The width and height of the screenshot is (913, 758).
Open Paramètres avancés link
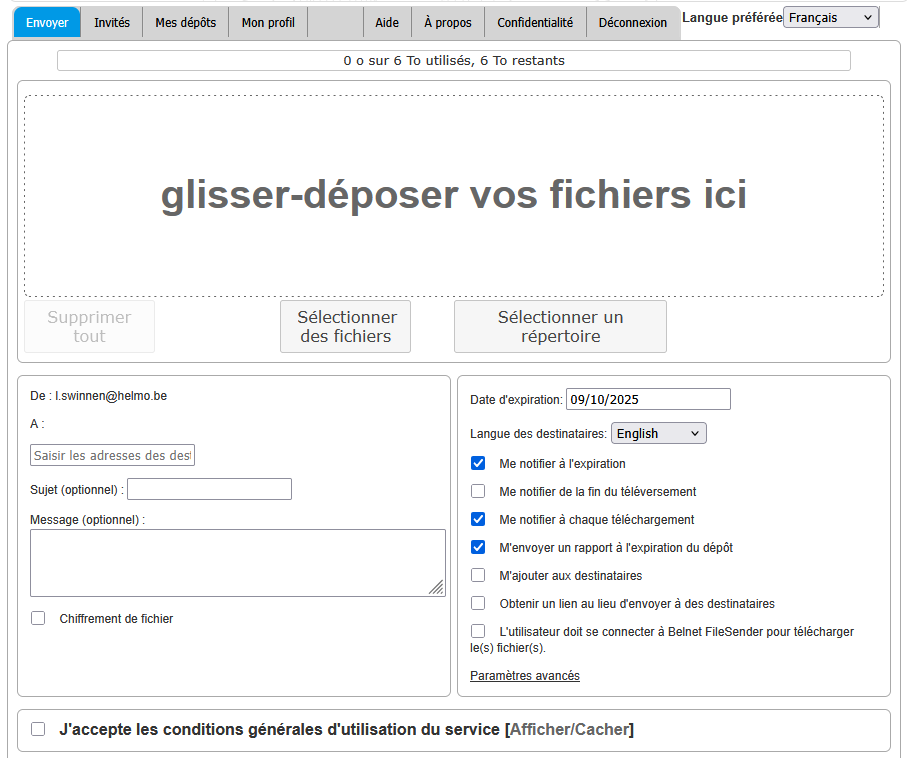525,676
